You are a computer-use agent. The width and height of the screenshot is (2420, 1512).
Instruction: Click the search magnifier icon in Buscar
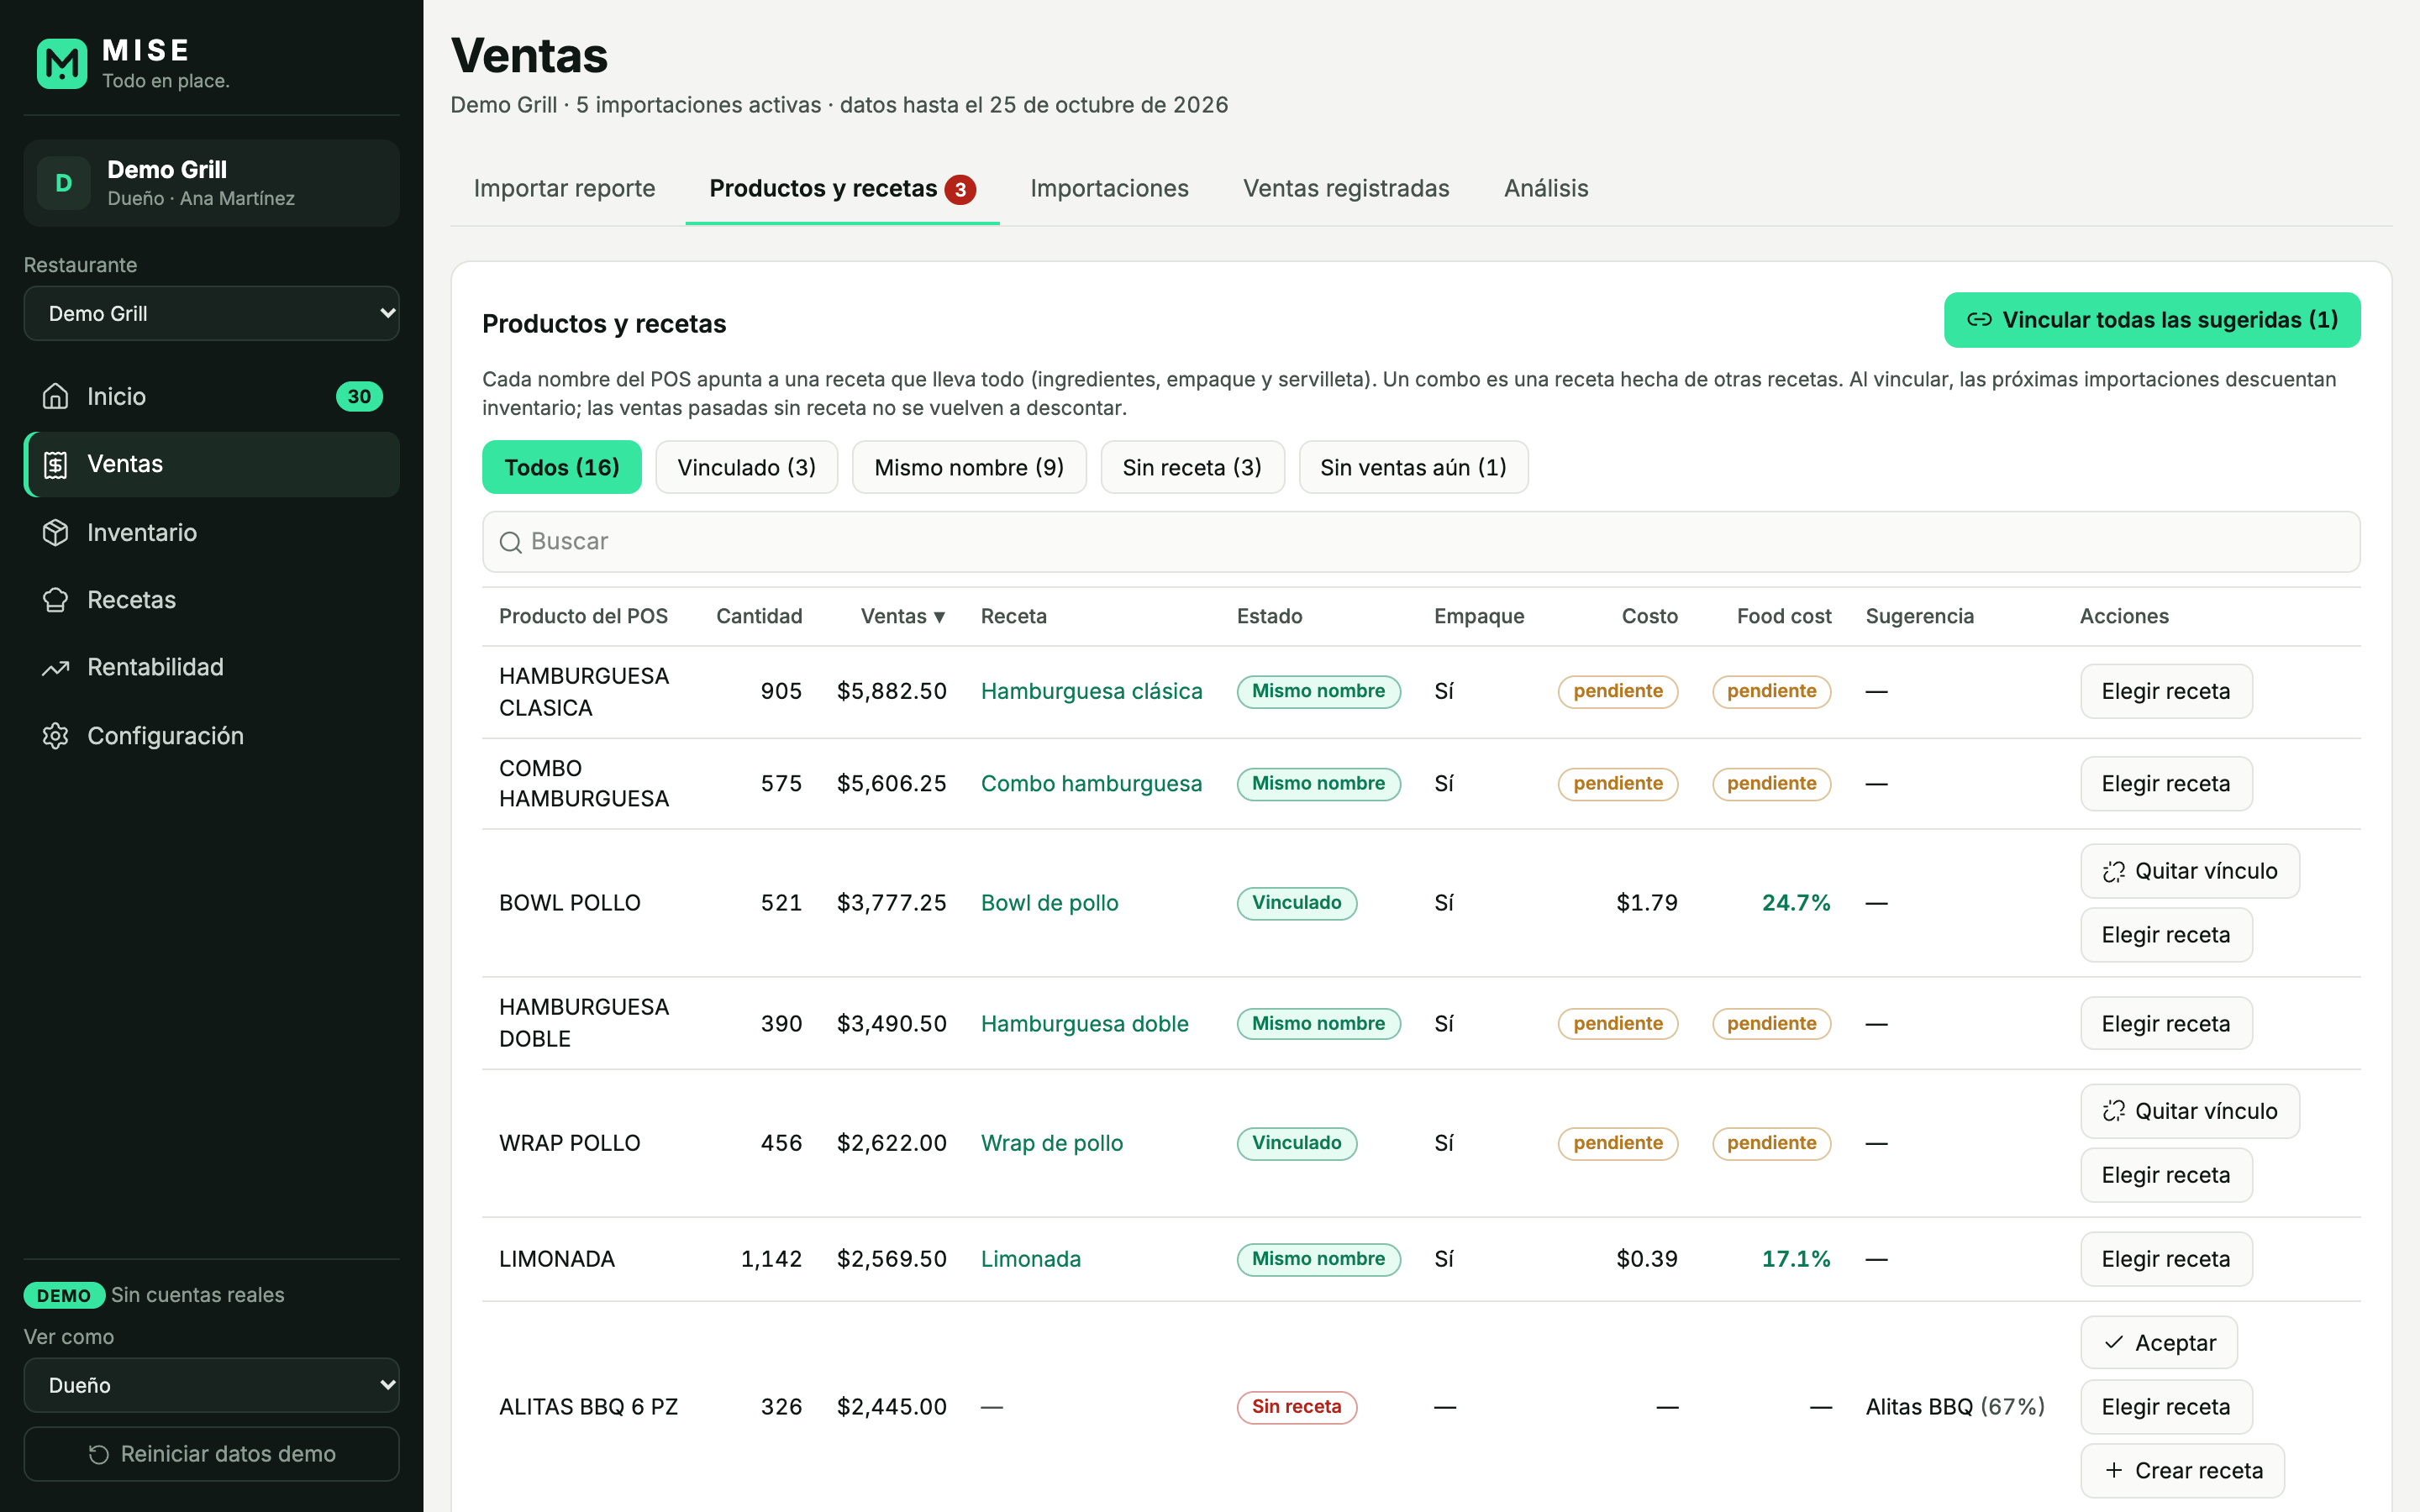511,542
